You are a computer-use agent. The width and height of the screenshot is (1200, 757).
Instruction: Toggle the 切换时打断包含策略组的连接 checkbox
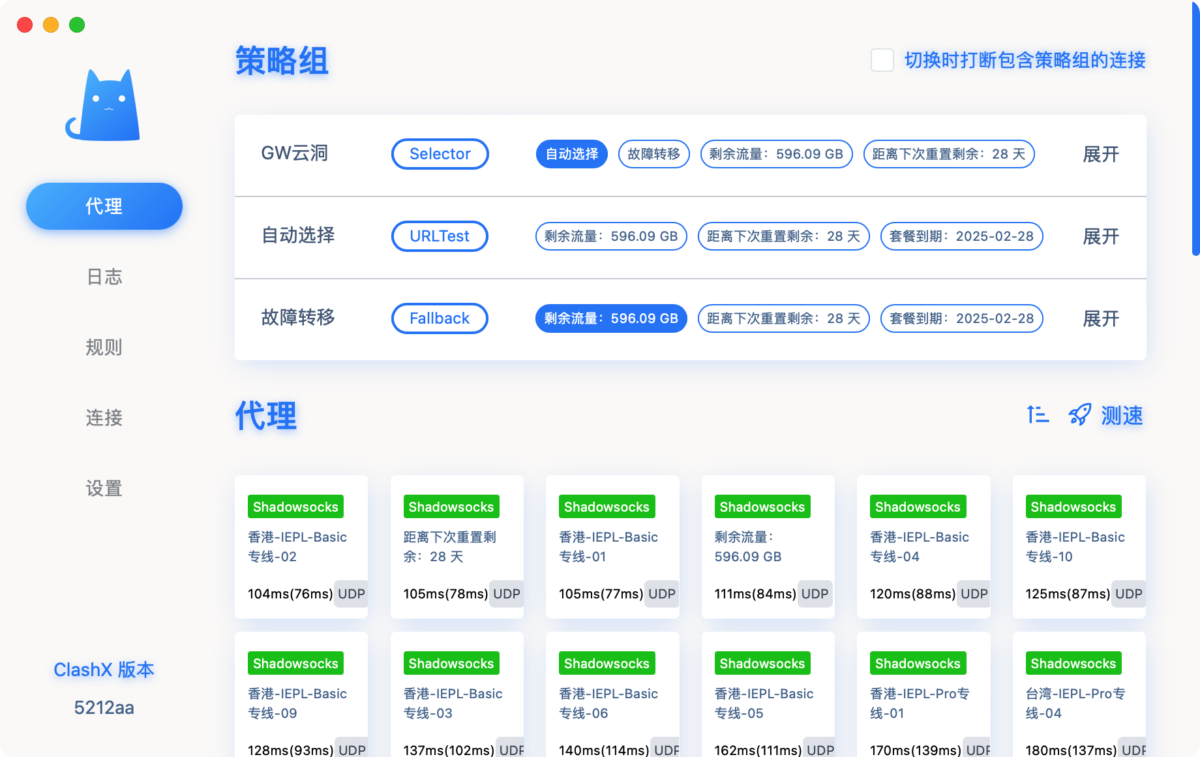click(882, 60)
